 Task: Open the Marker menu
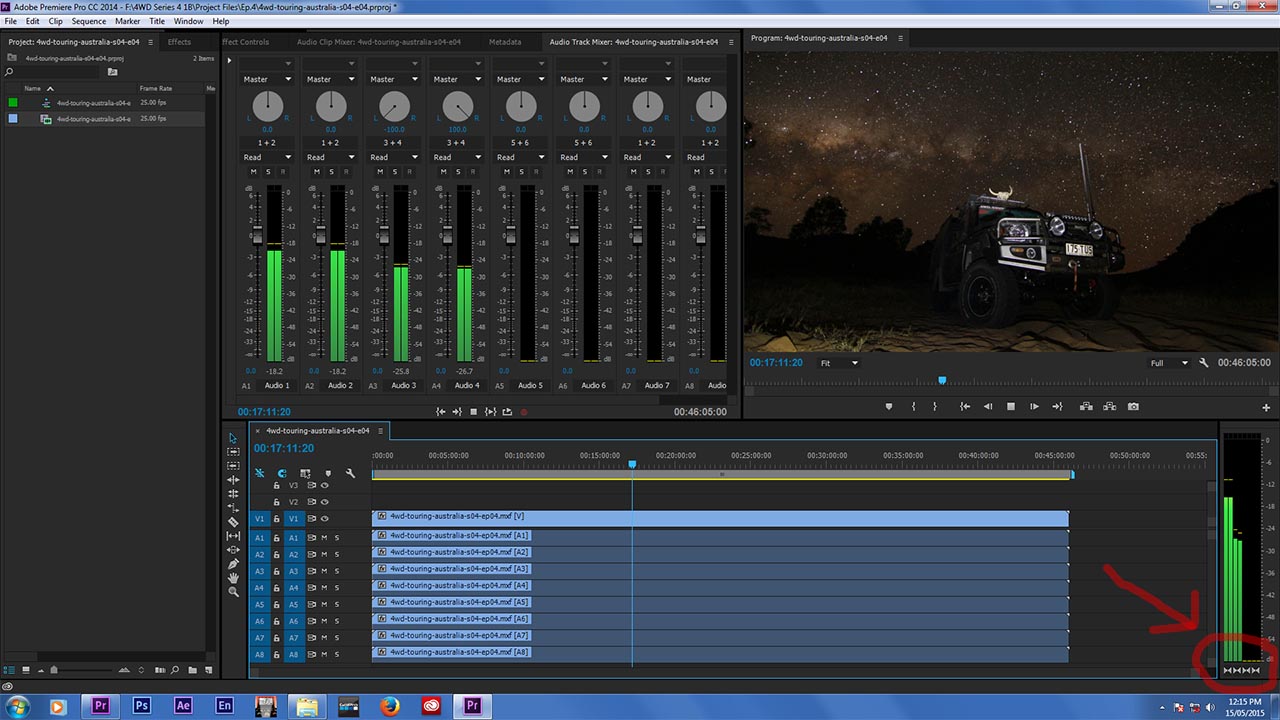[128, 21]
